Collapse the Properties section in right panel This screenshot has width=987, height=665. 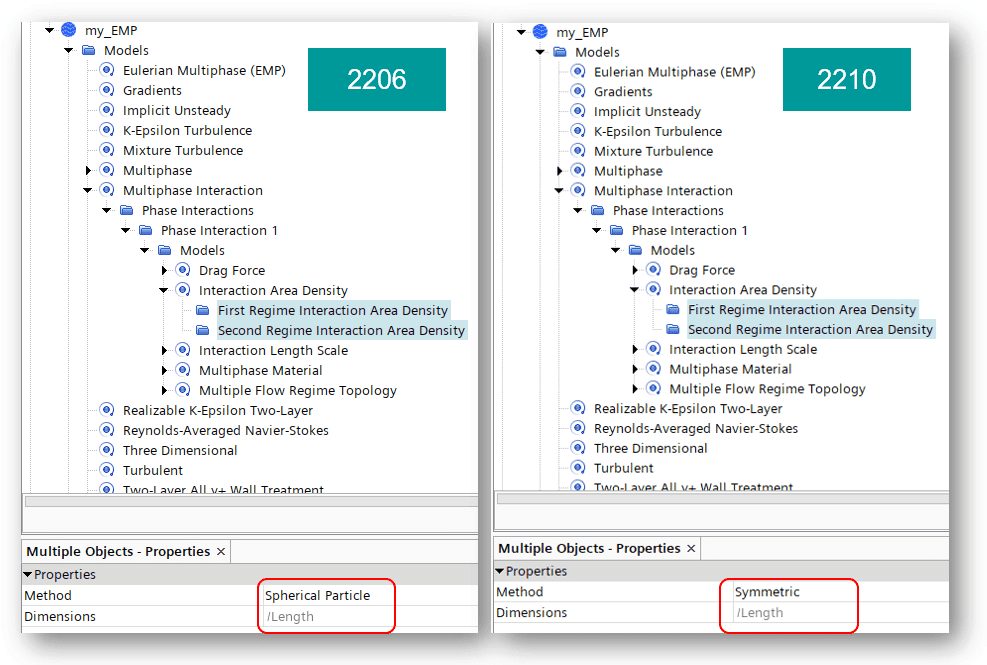pyautogui.click(x=500, y=572)
